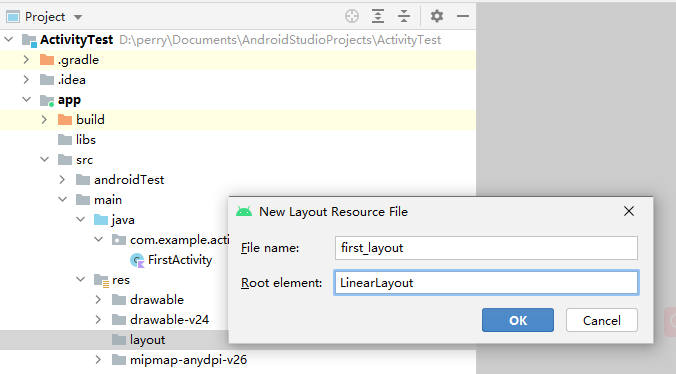This screenshot has width=676, height=374.
Task: Select the ActivityTest project root
Action: click(238, 40)
